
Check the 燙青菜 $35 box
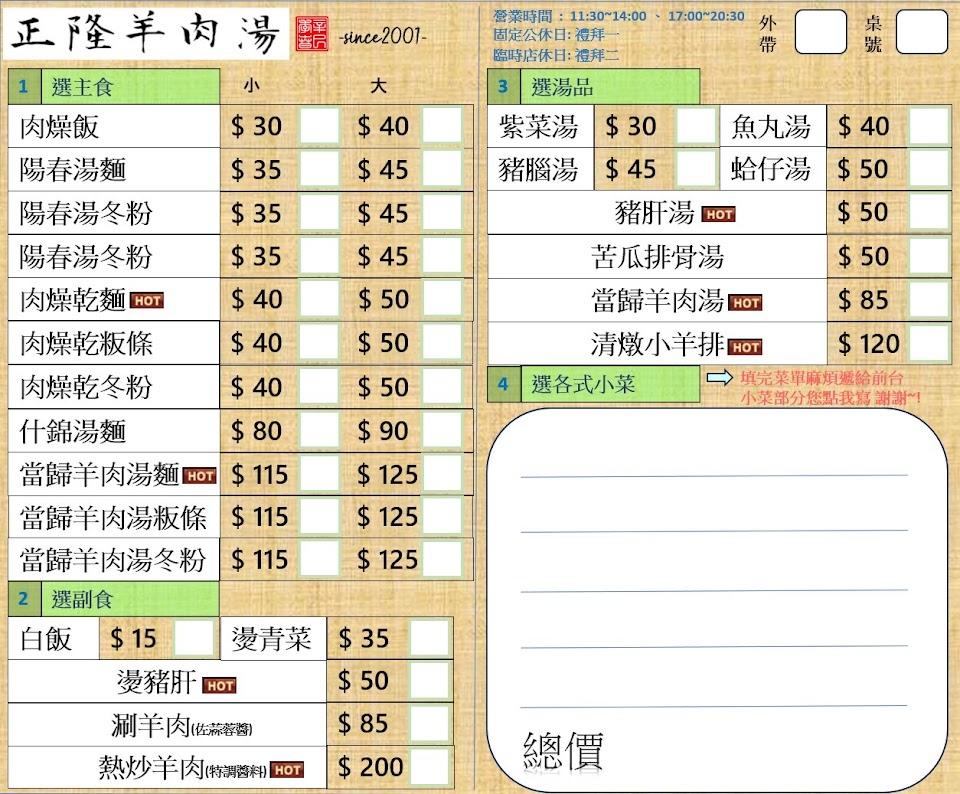point(430,639)
